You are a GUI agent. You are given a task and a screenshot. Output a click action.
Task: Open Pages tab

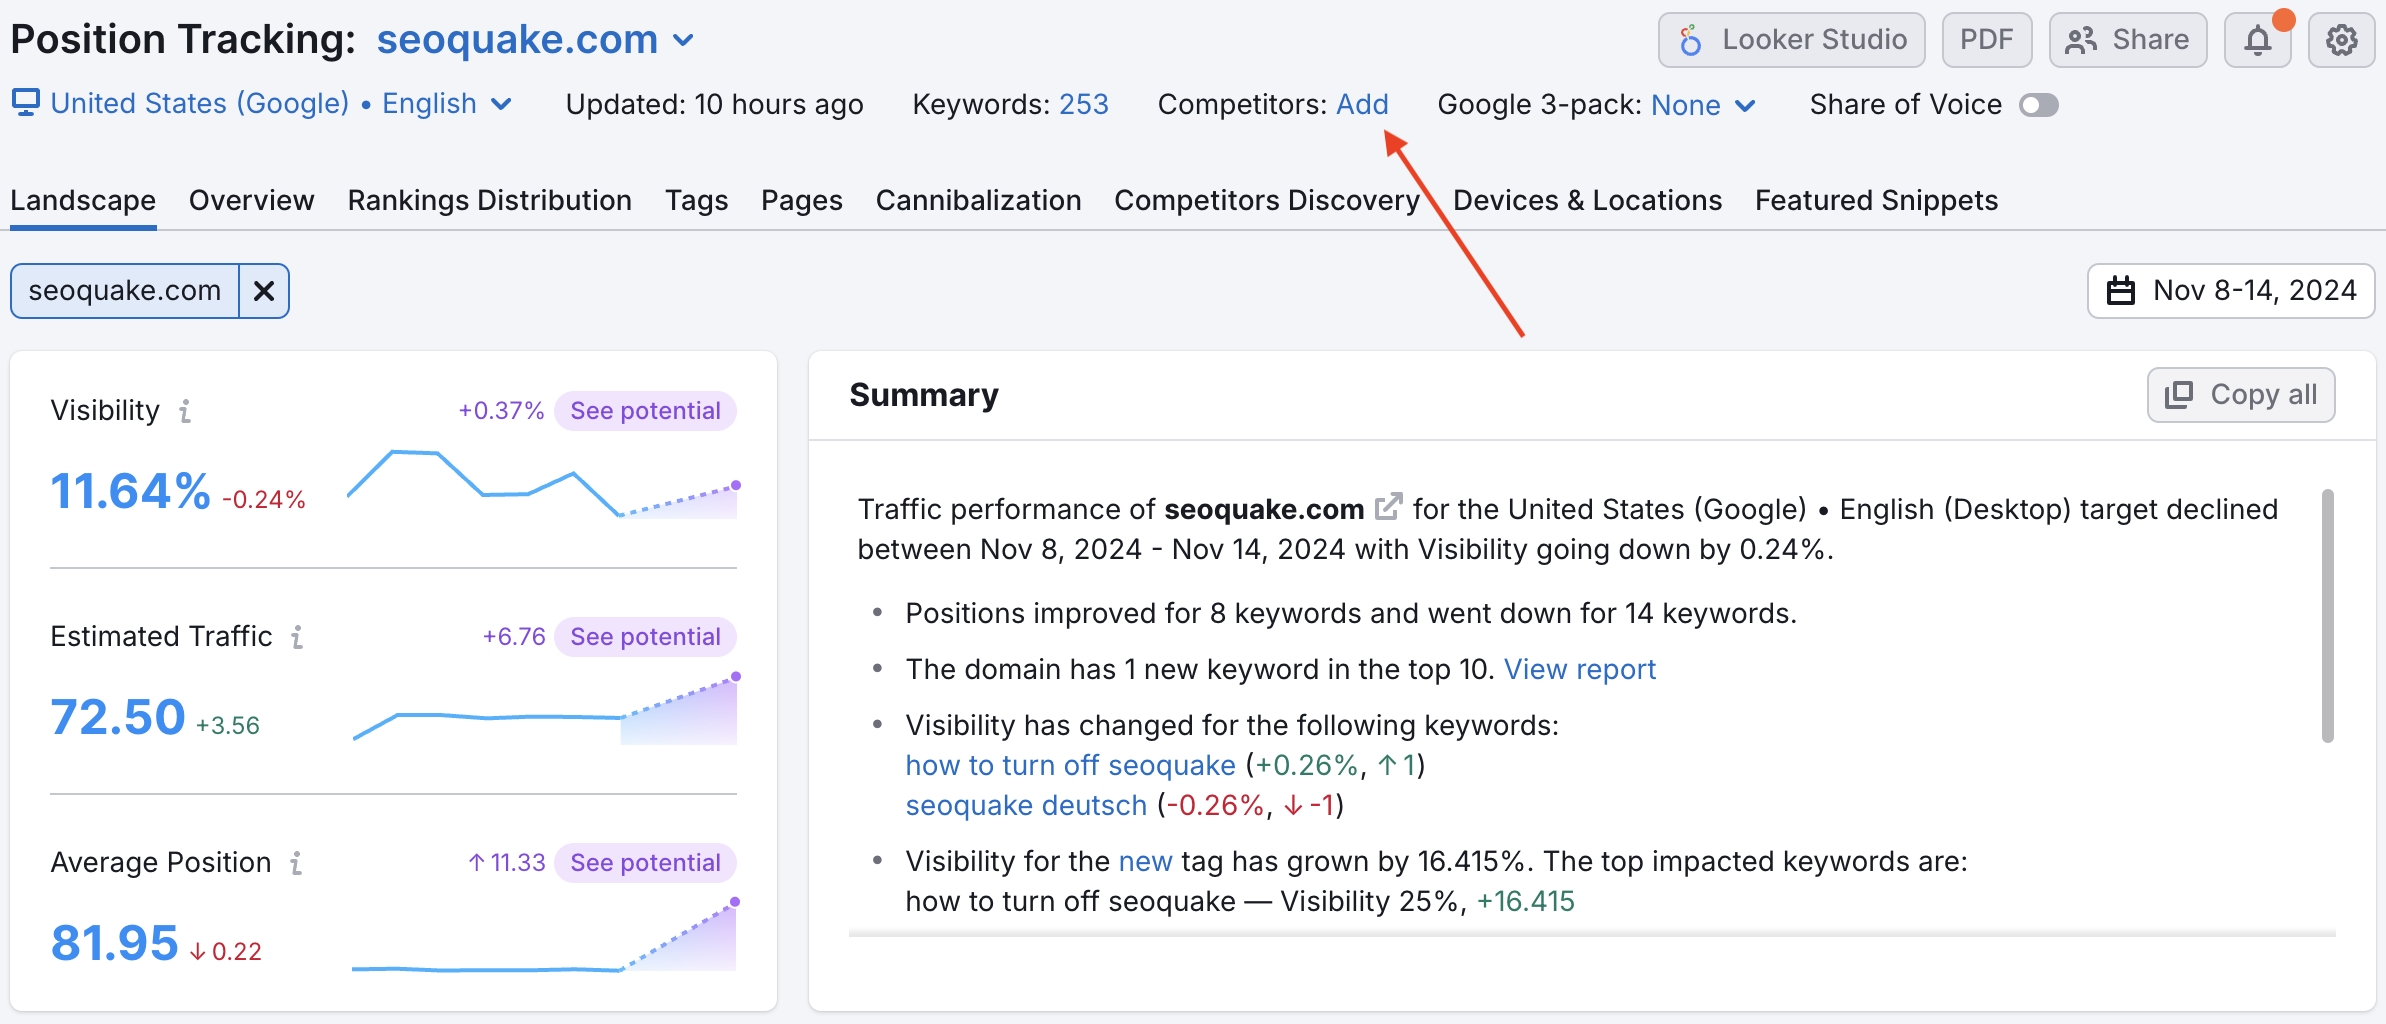(x=801, y=201)
